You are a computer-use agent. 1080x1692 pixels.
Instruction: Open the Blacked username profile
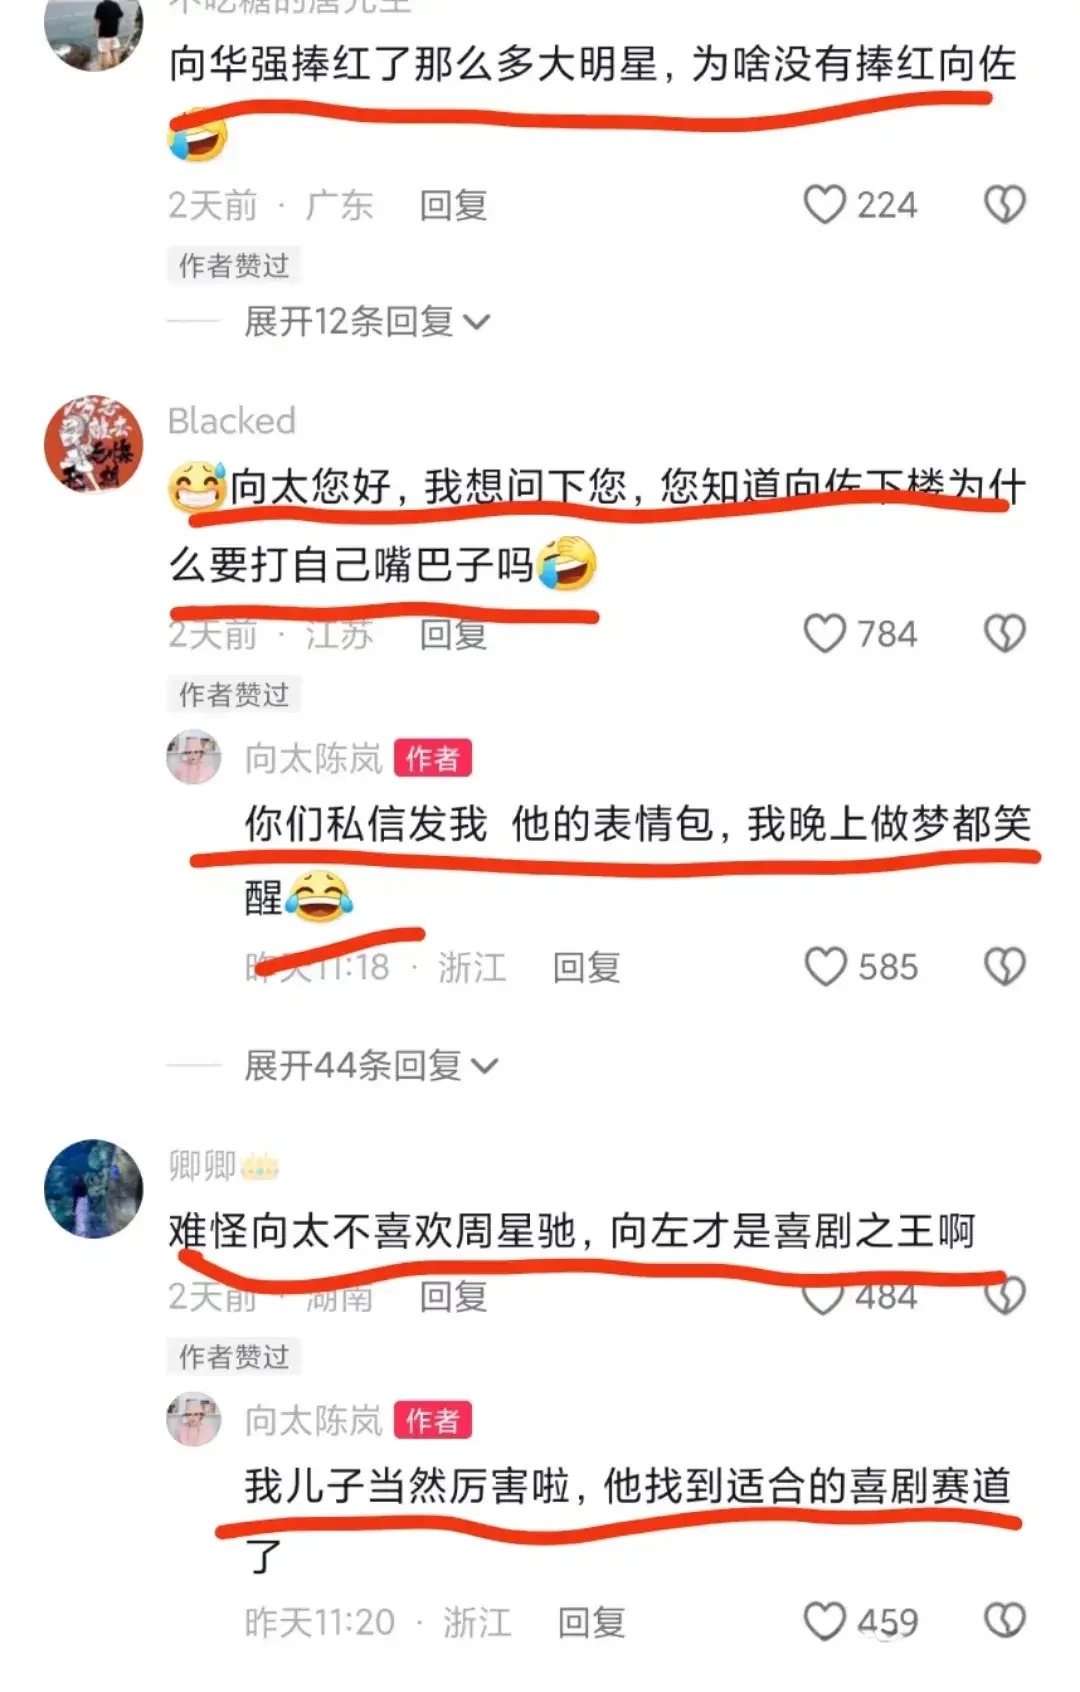232,421
